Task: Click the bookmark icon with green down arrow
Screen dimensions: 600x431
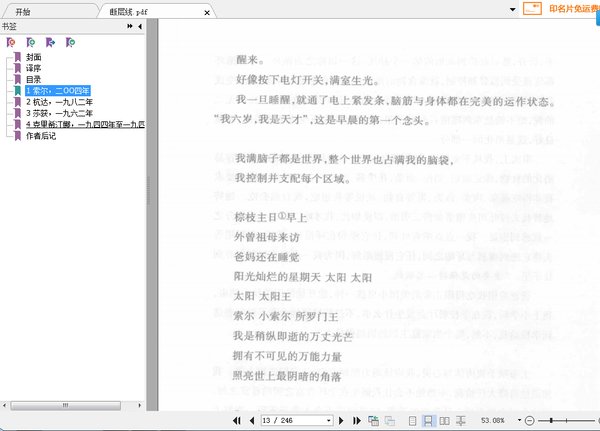Action: point(70,42)
